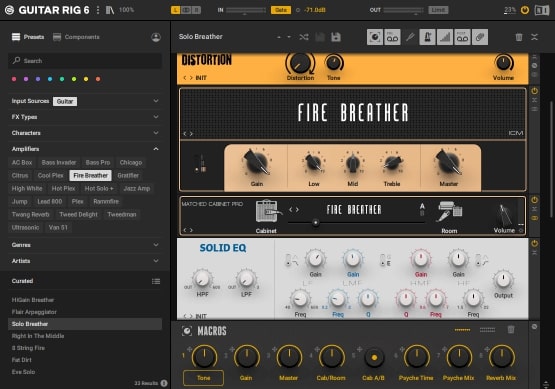This screenshot has width=555, height=389.
Task: Select the Guitar input source tag
Action: (65, 101)
